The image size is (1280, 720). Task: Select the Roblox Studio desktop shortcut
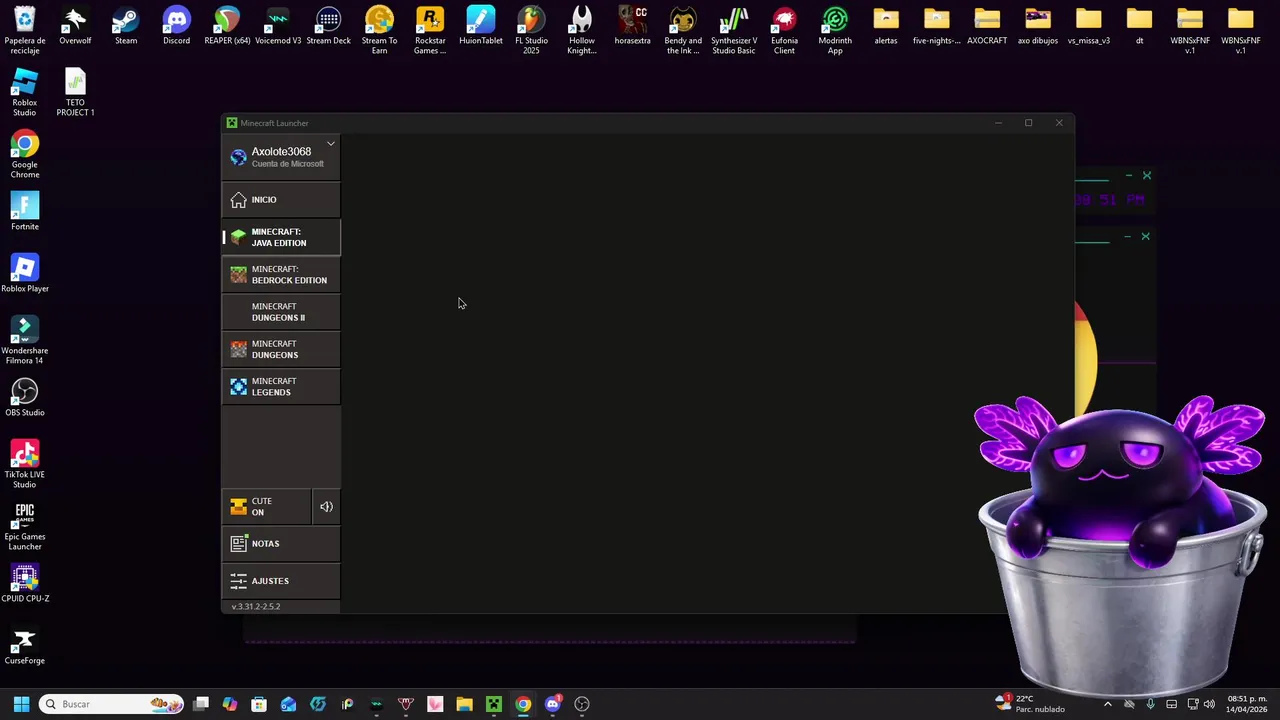coord(25,93)
